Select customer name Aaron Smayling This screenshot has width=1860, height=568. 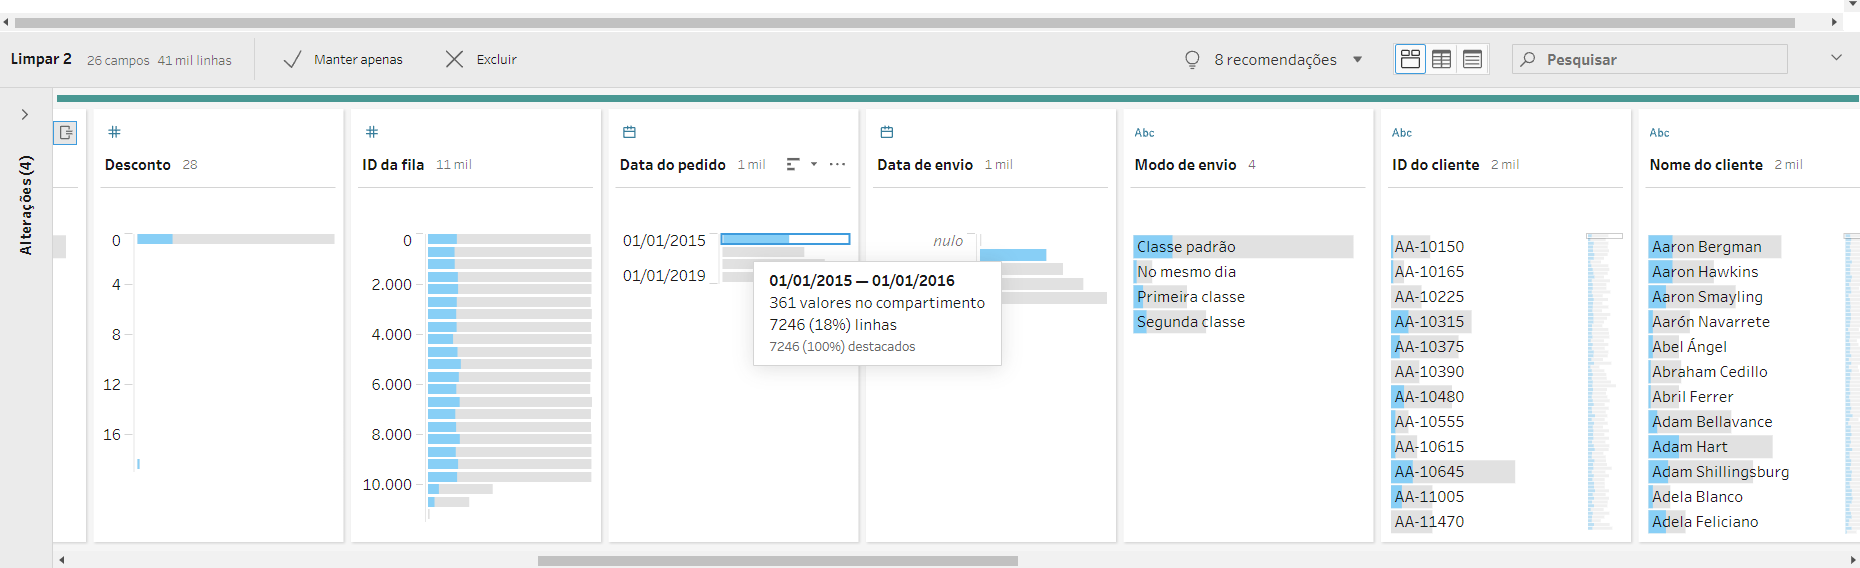pos(1707,297)
